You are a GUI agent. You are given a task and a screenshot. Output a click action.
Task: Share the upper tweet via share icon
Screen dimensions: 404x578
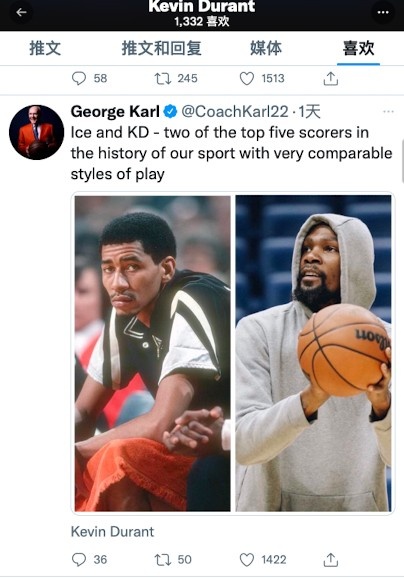pos(331,79)
